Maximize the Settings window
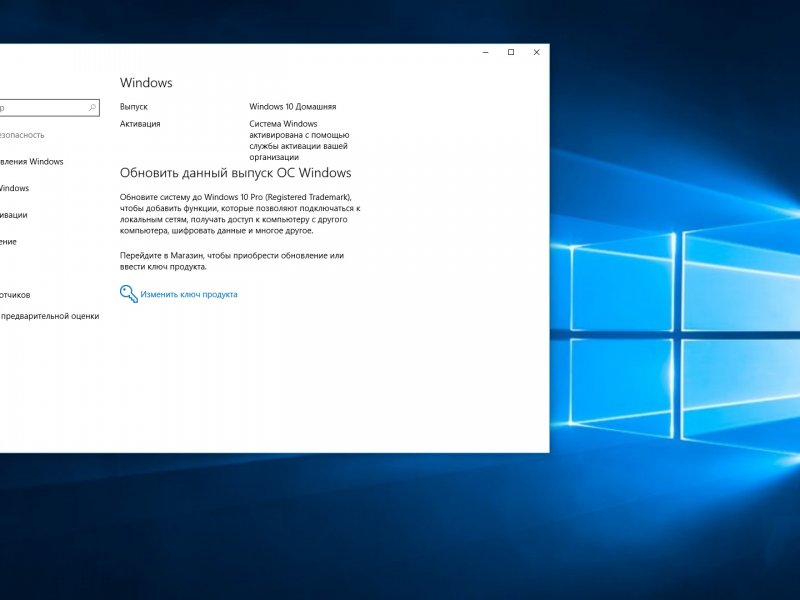The width and height of the screenshot is (800, 600). tap(511, 52)
